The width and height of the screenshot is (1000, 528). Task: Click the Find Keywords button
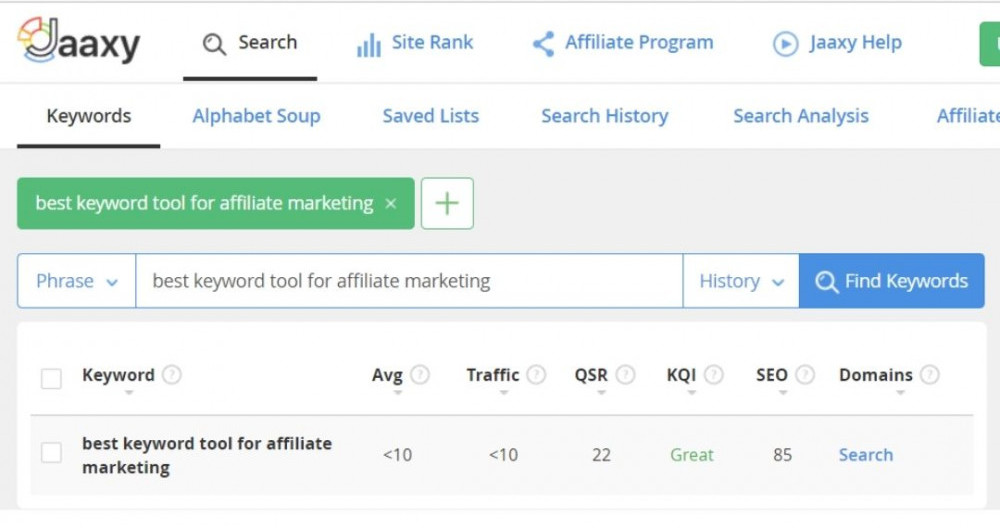[892, 281]
